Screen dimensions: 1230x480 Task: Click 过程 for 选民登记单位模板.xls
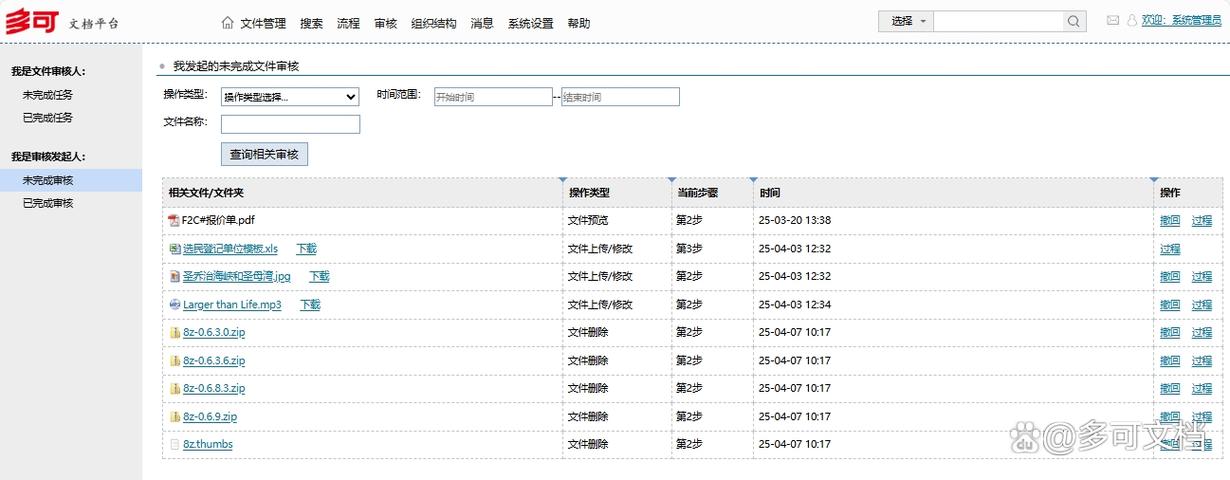click(x=1170, y=248)
